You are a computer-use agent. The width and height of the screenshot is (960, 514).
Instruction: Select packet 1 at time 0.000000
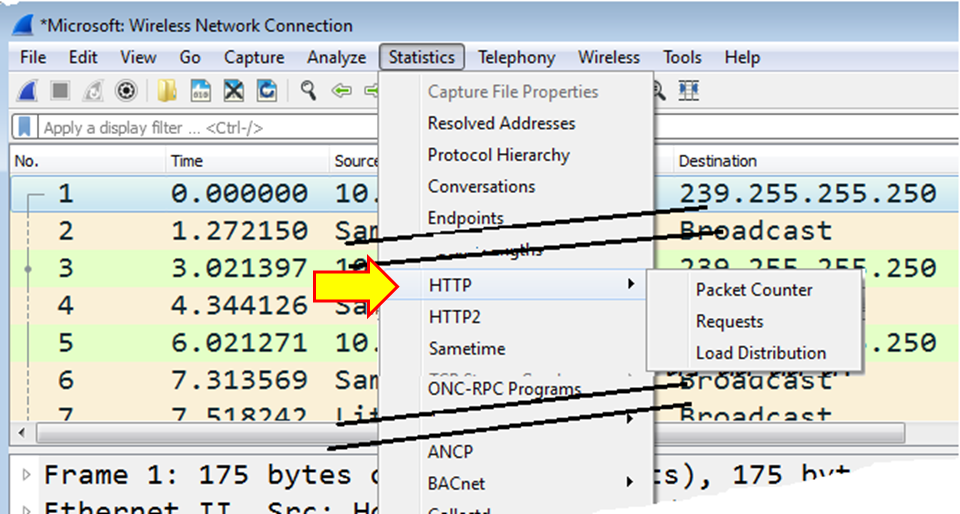195,194
